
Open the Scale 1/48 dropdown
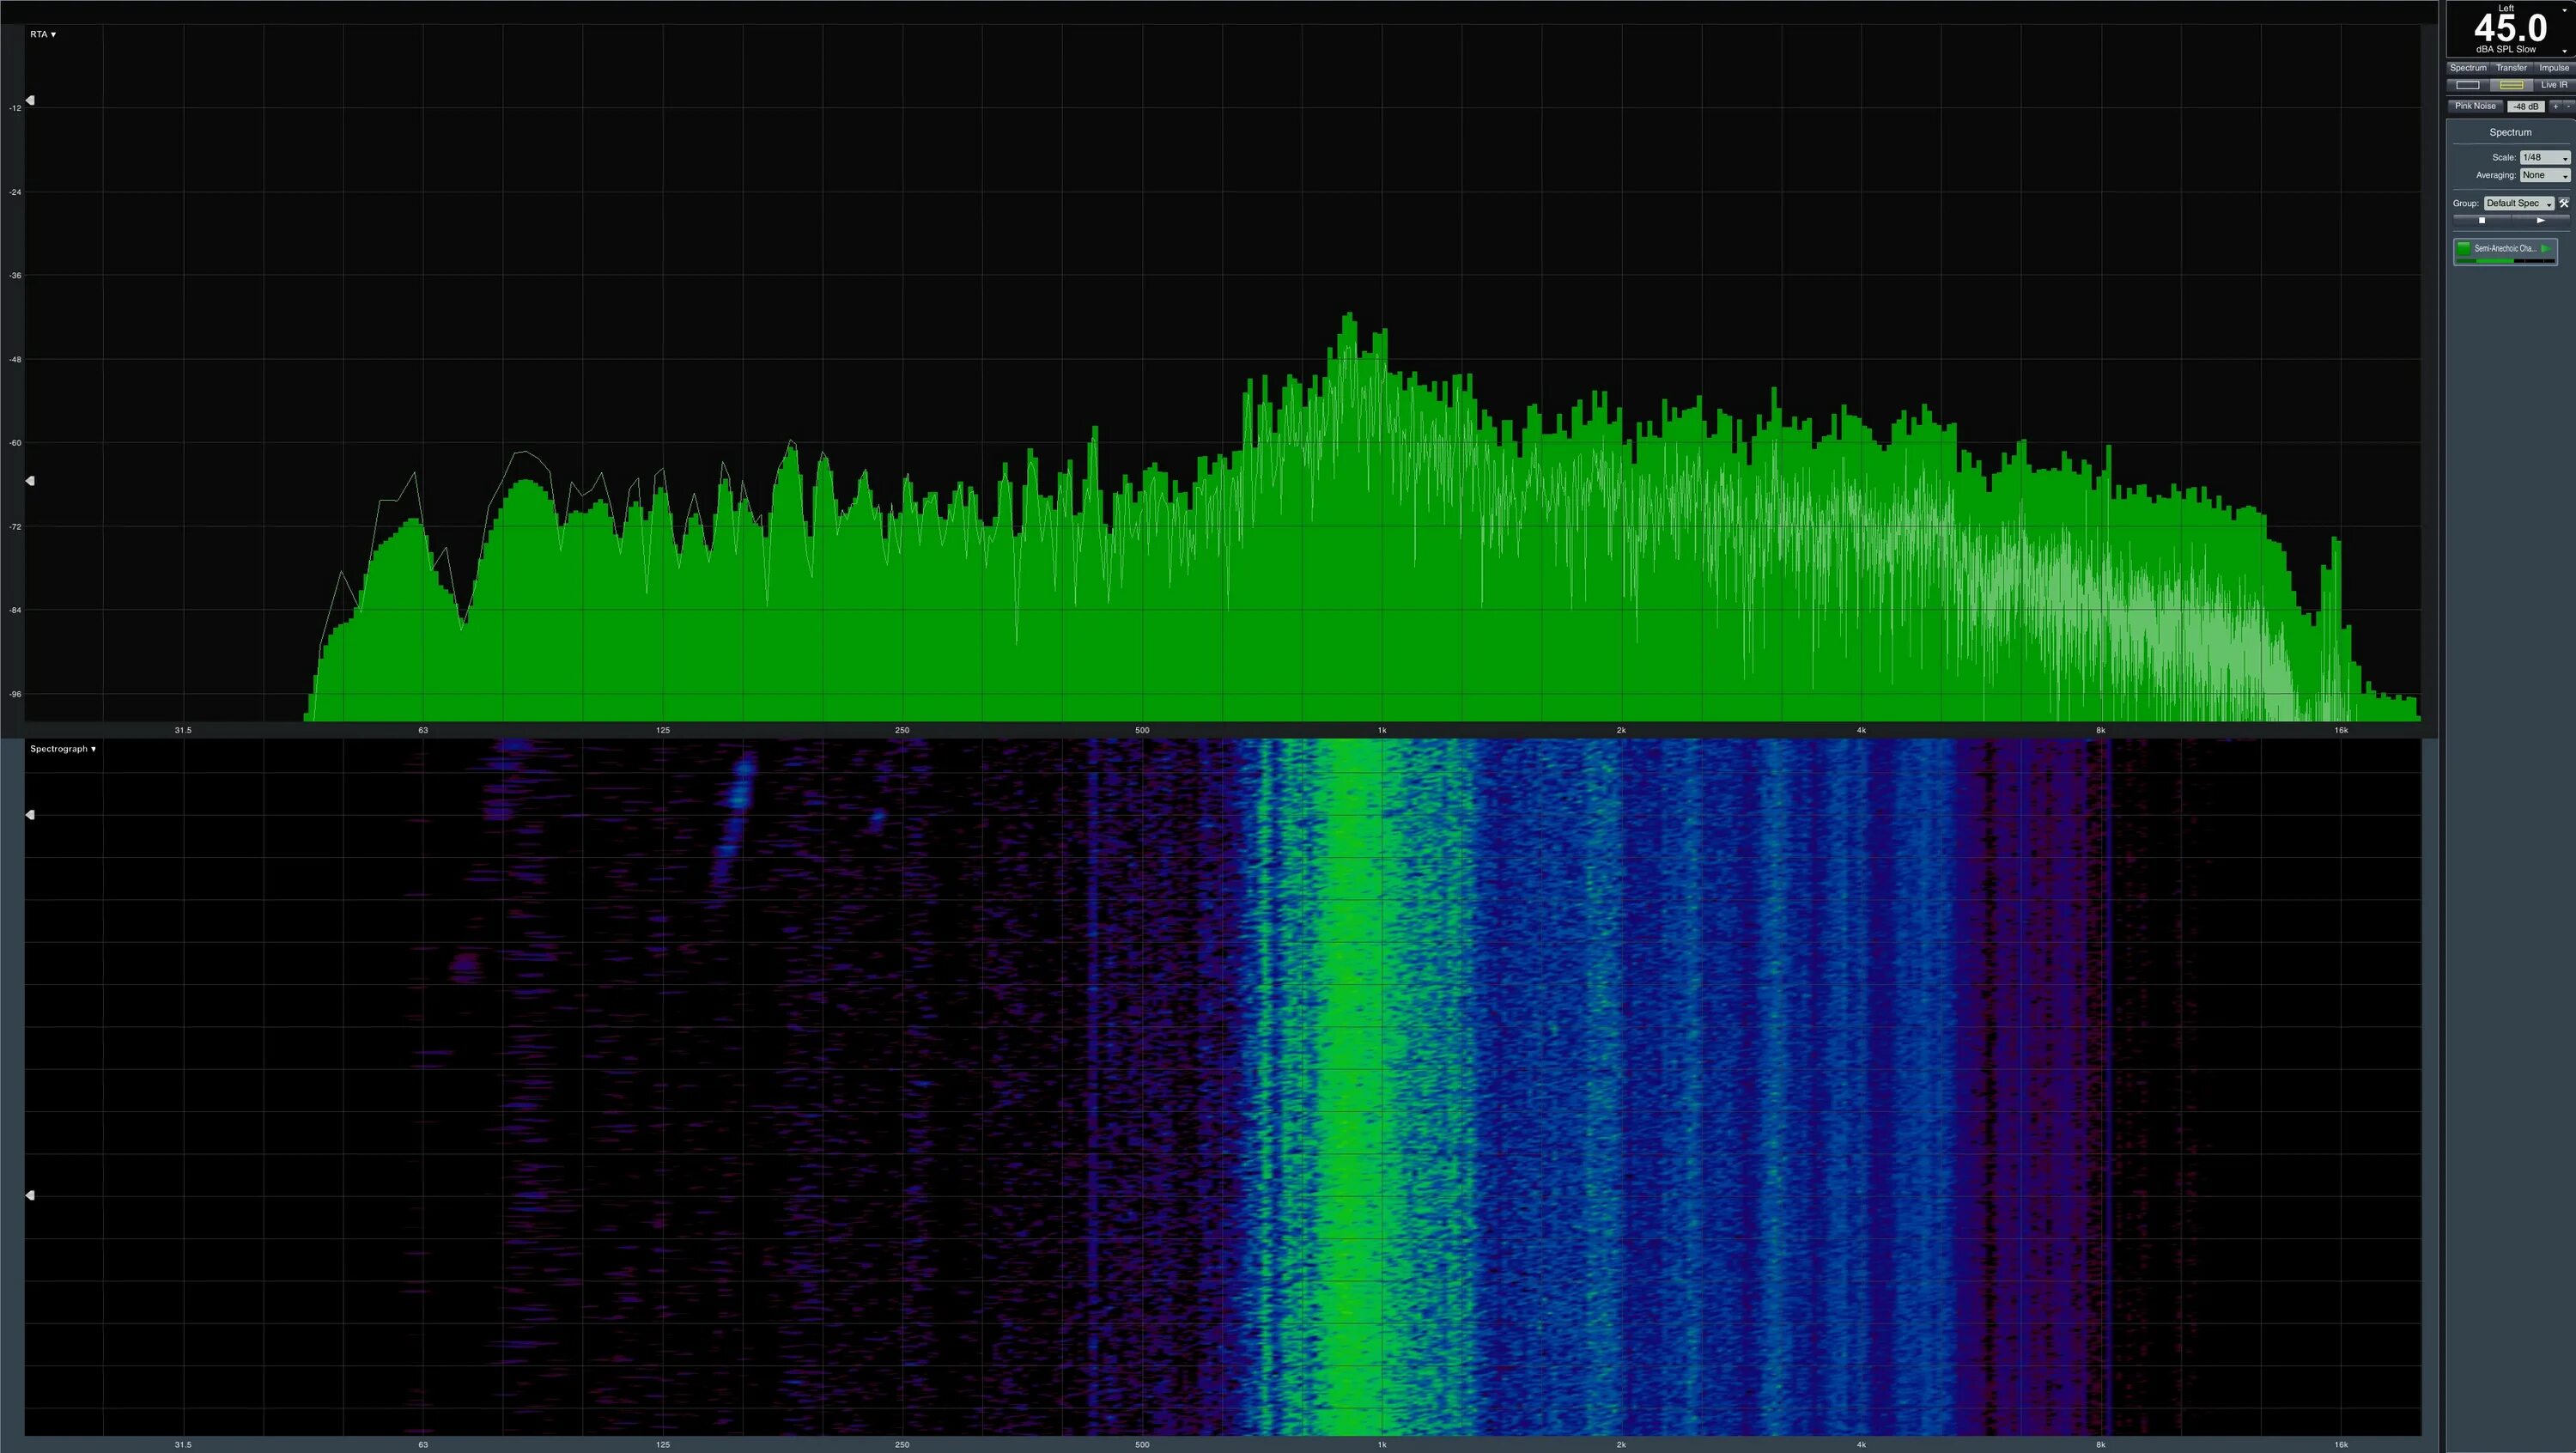(2544, 157)
